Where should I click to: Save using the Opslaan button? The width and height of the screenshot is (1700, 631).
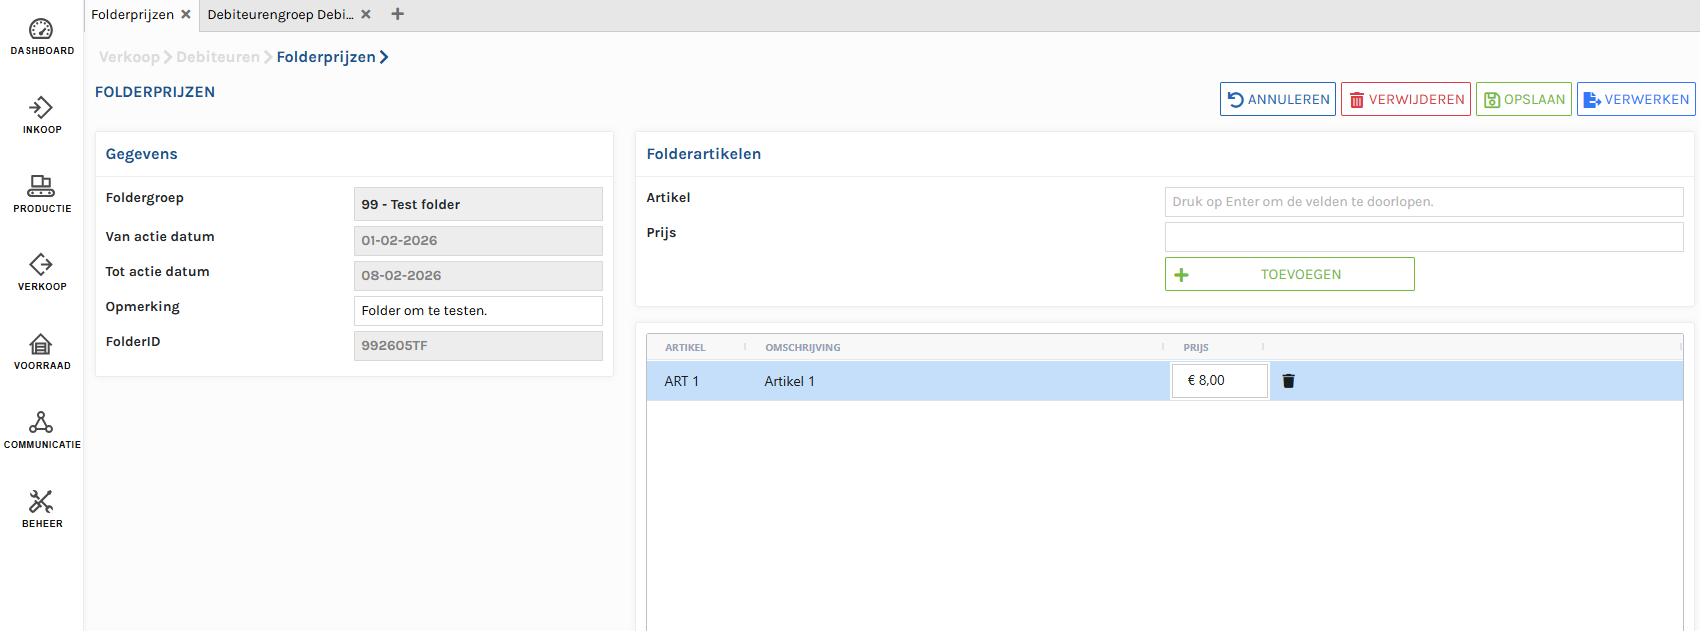1523,99
